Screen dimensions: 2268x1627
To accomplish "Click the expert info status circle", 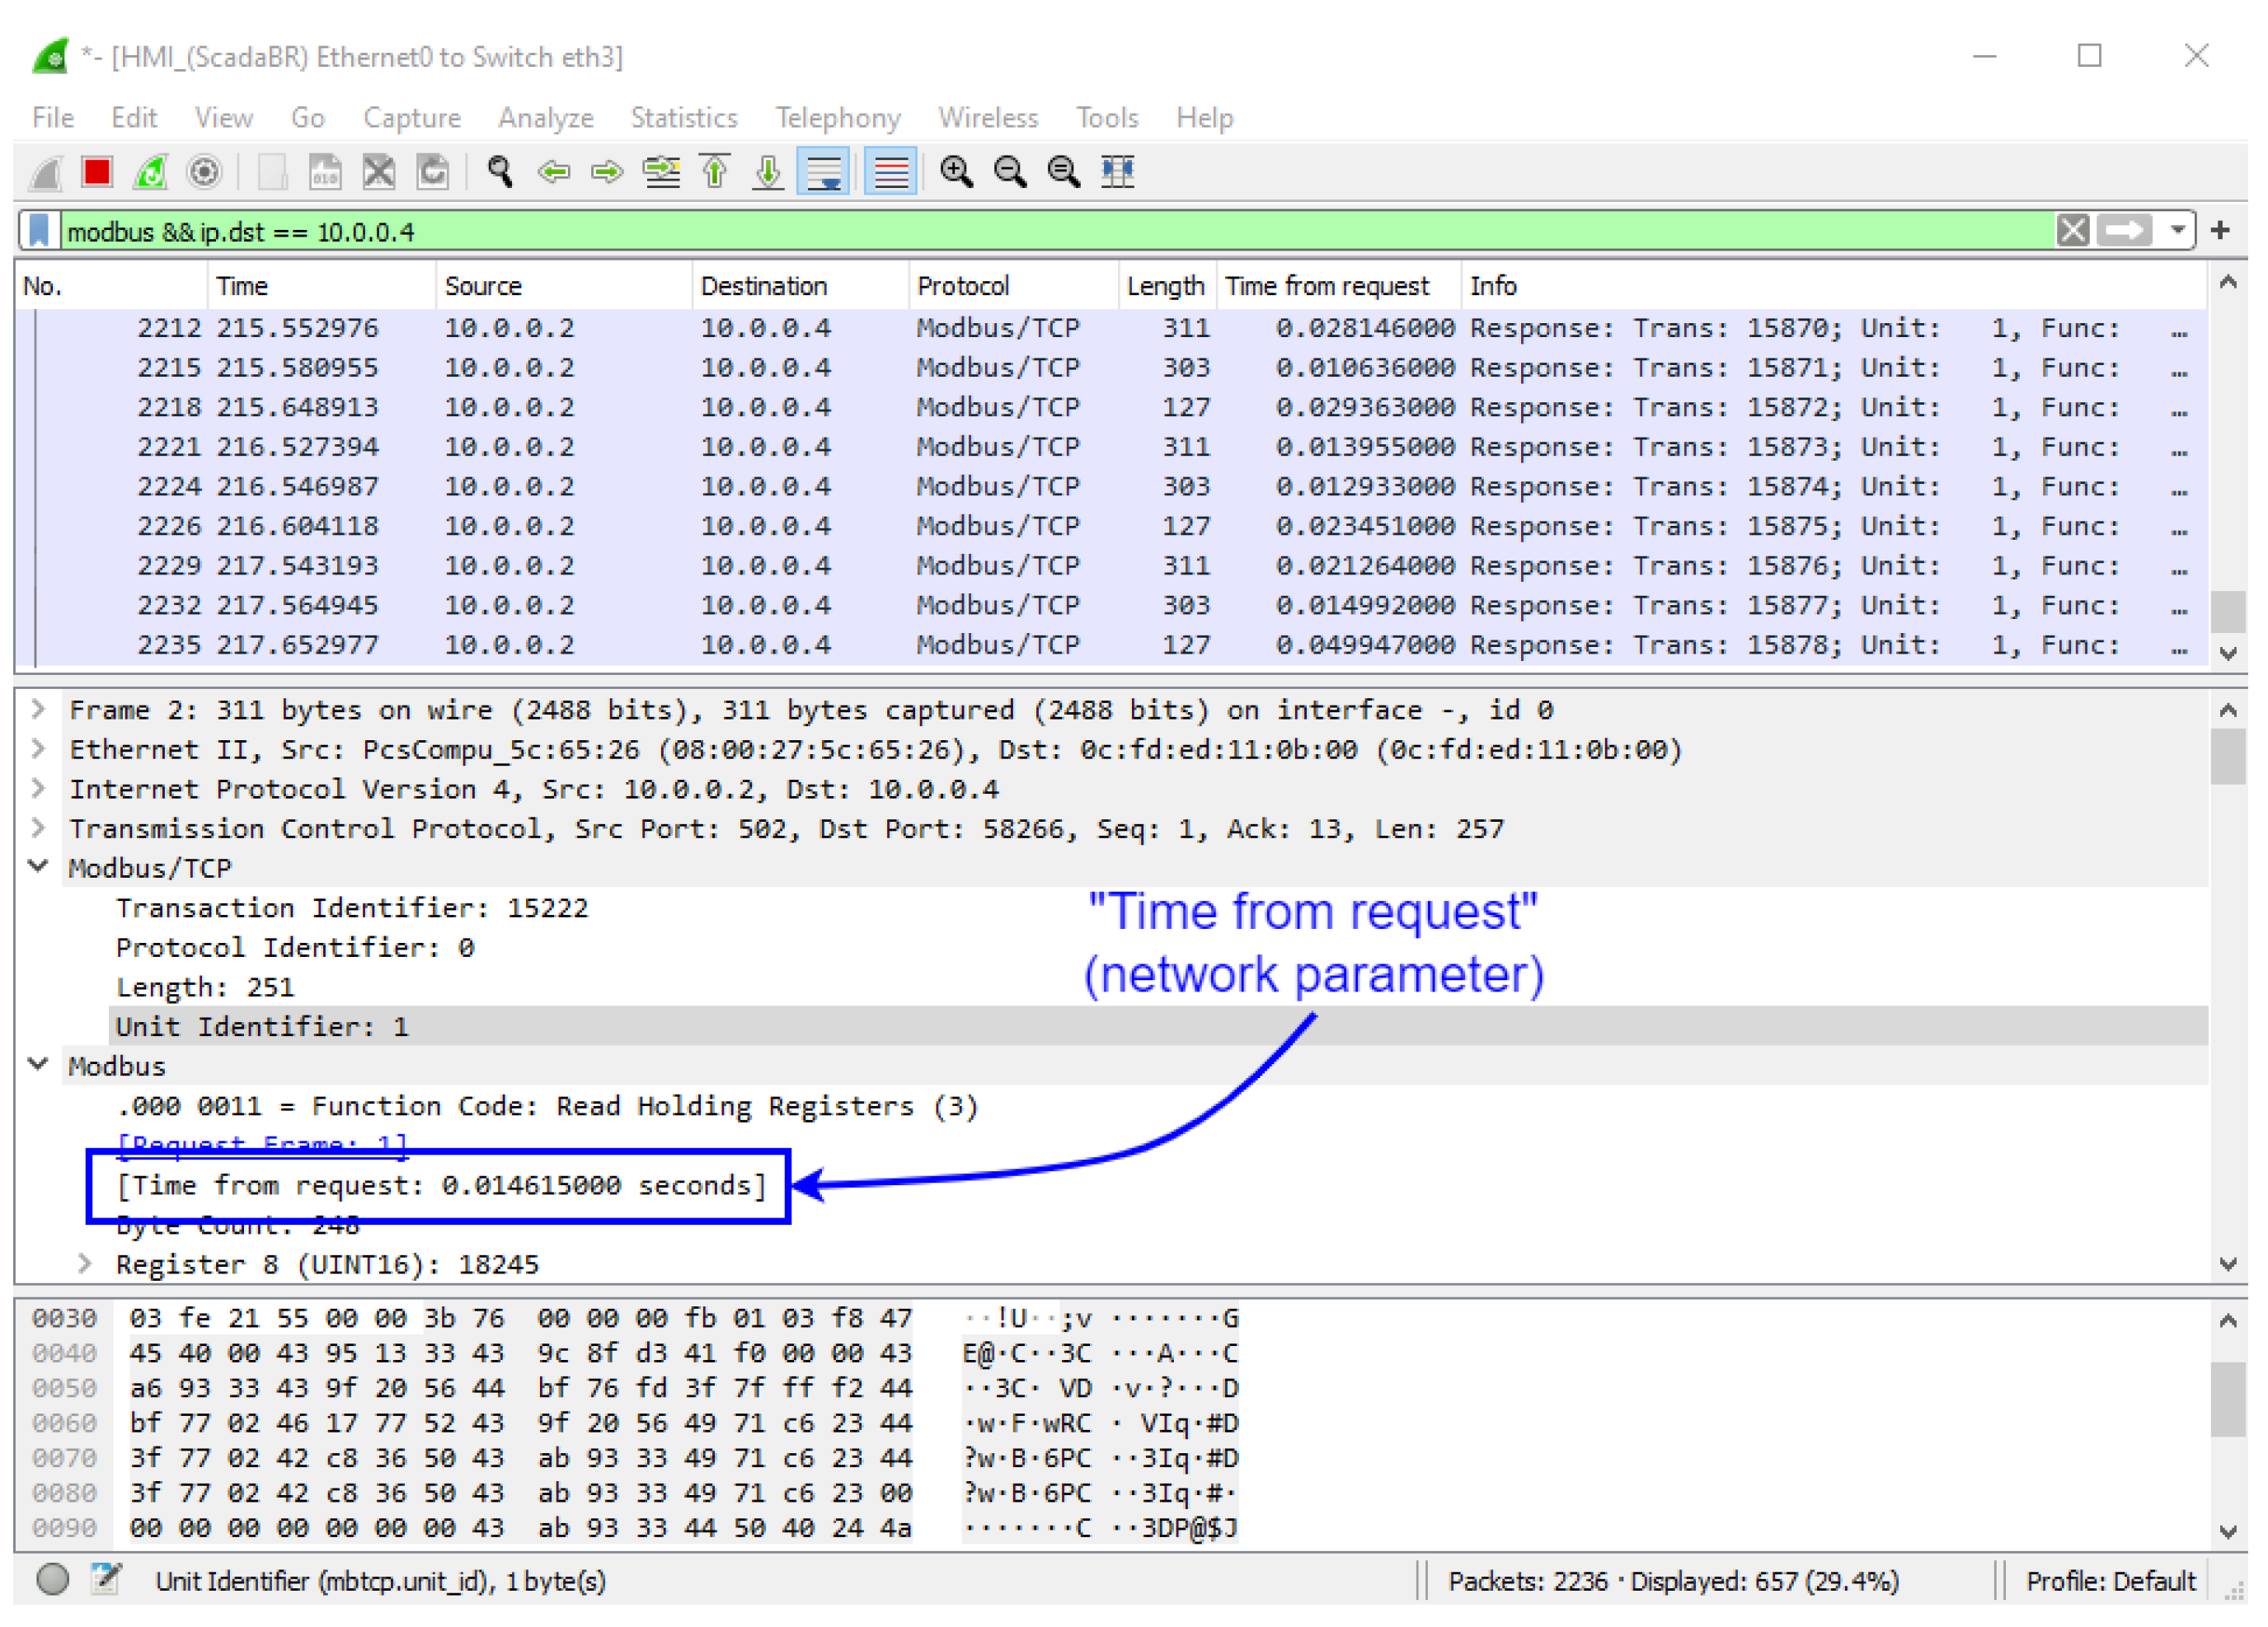I will tap(52, 1580).
